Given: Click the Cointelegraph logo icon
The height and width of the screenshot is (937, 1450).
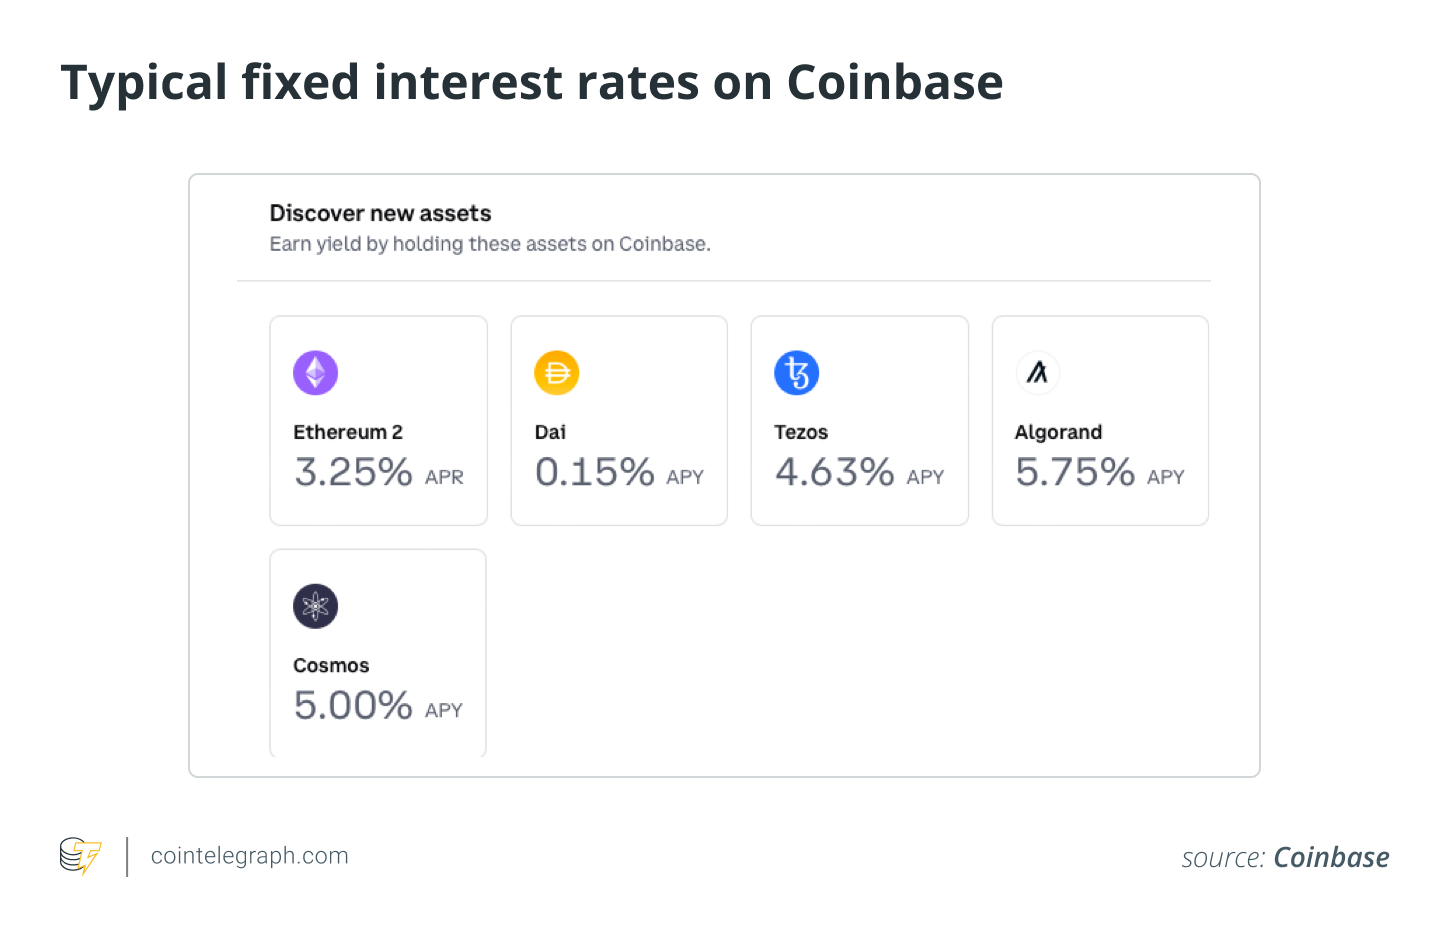Looking at the screenshot, I should coord(81,856).
